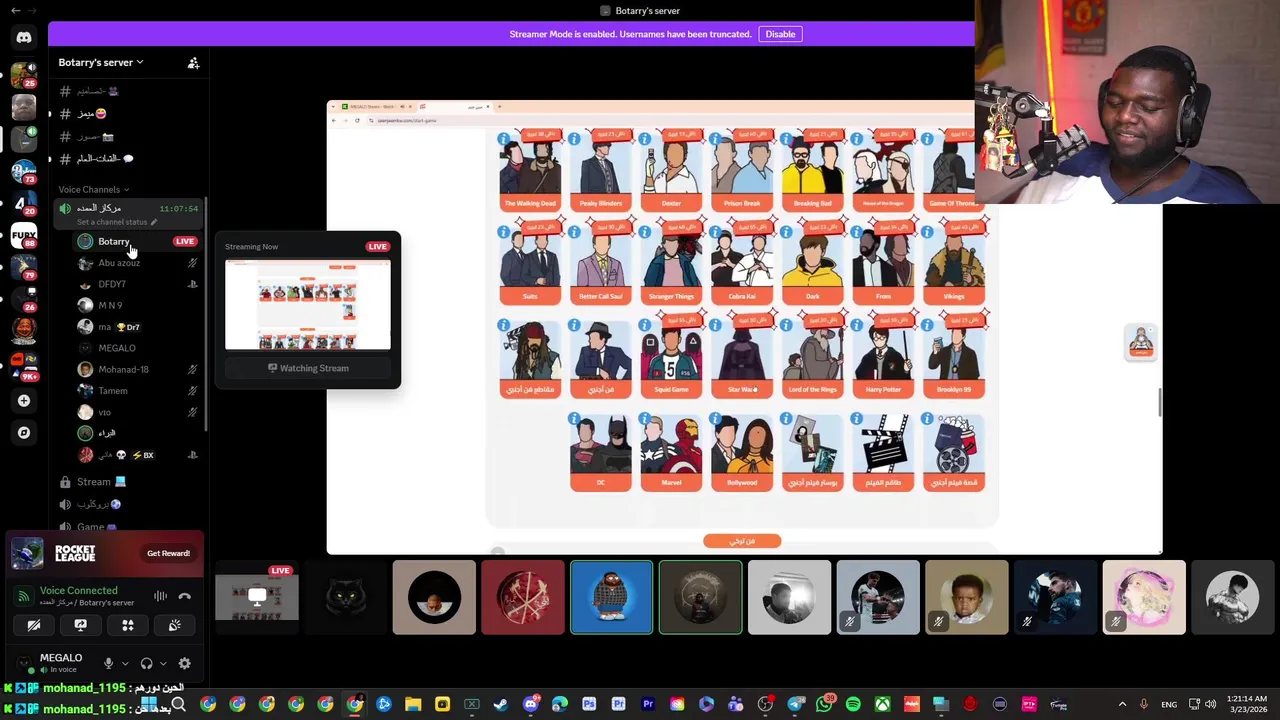Click user Tamem in voice list

click(136, 391)
